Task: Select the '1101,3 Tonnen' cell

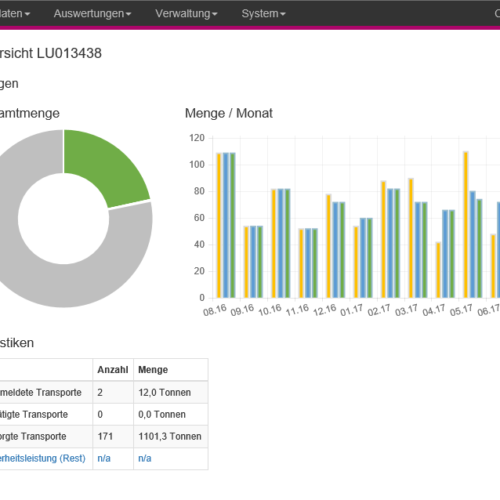Action: [x=171, y=436]
